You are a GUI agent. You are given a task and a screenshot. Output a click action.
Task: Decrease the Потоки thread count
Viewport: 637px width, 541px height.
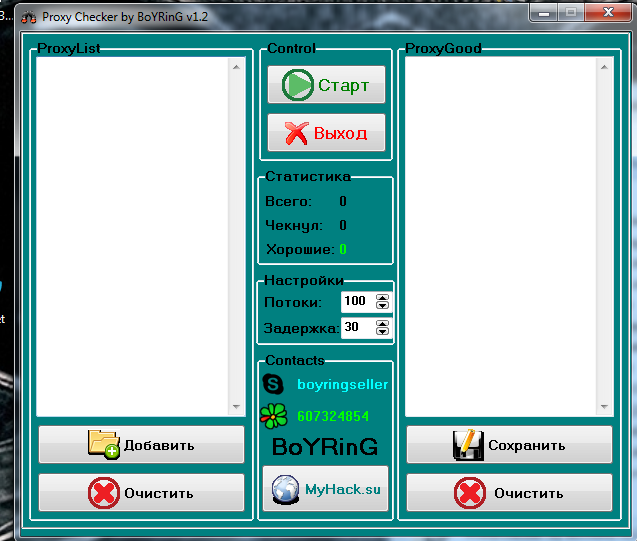pyautogui.click(x=382, y=305)
